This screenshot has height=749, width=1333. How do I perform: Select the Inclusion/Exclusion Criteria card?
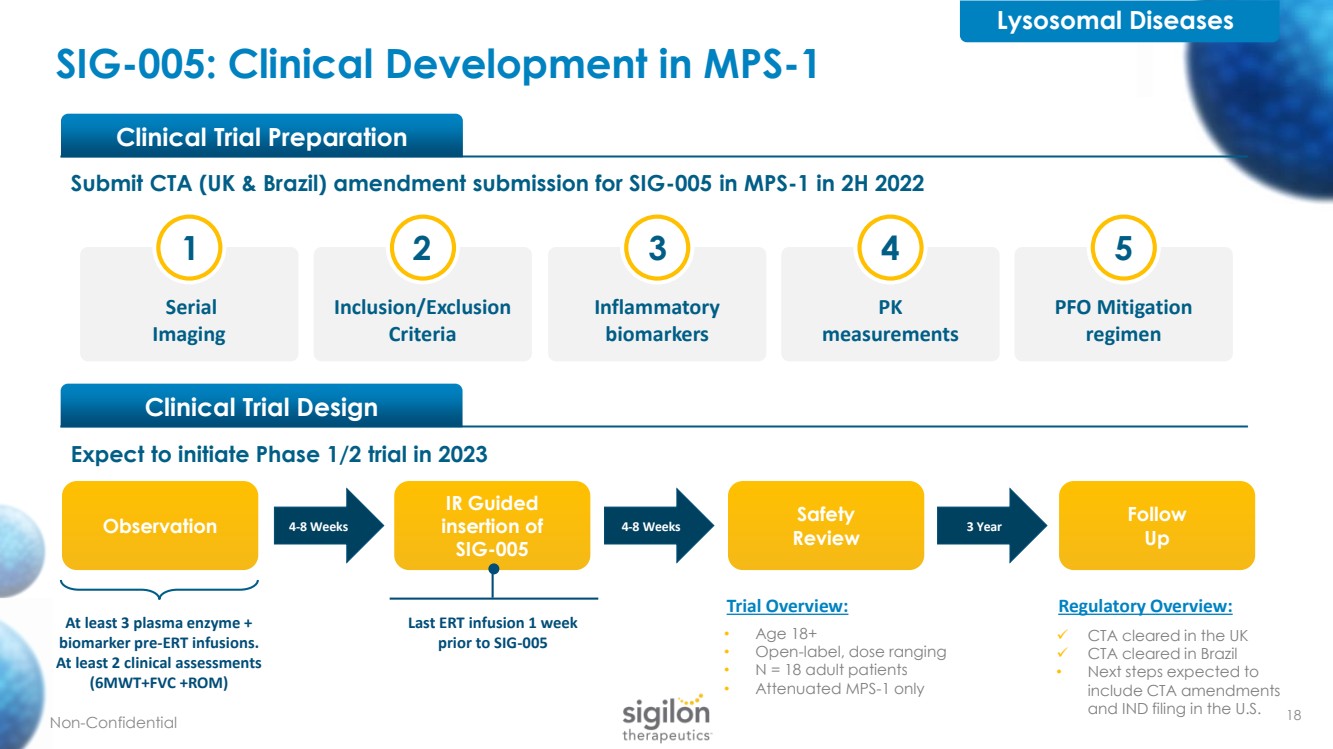(x=422, y=304)
